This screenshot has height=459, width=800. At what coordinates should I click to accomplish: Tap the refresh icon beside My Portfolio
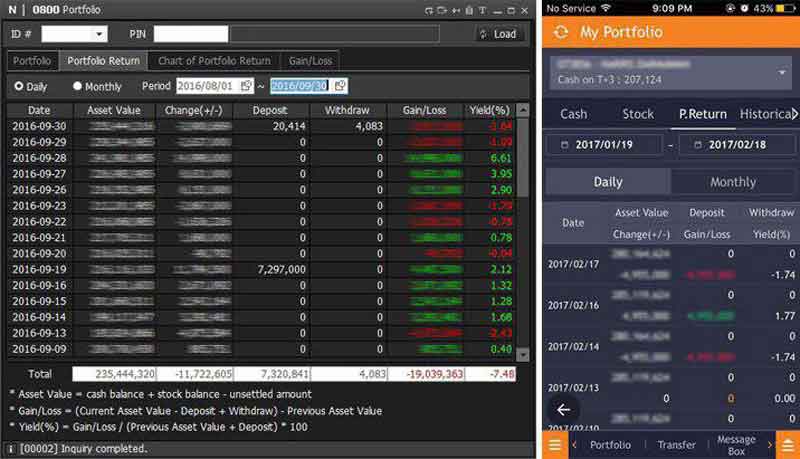coord(561,32)
